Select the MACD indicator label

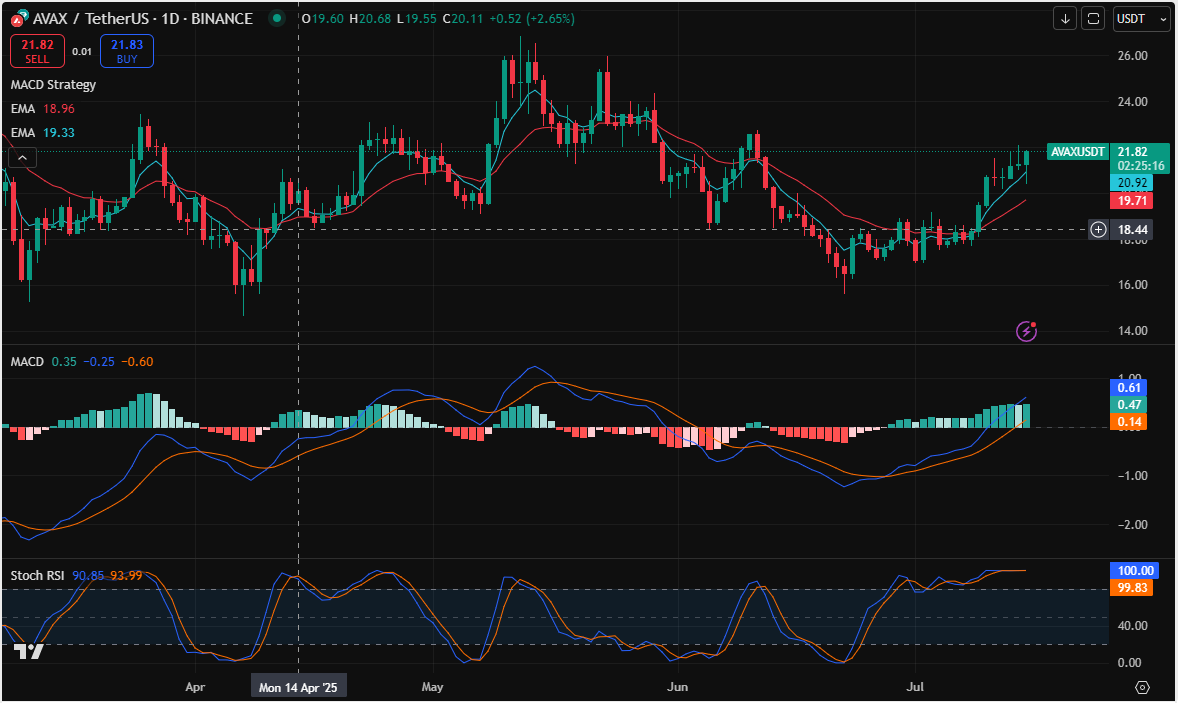tap(27, 362)
